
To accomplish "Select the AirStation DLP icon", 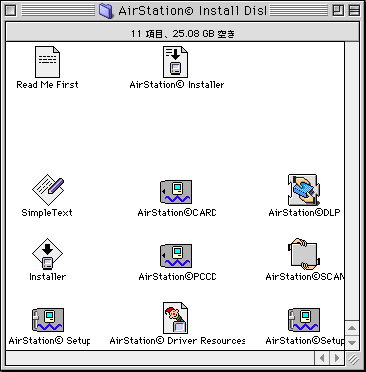I will coord(304,190).
